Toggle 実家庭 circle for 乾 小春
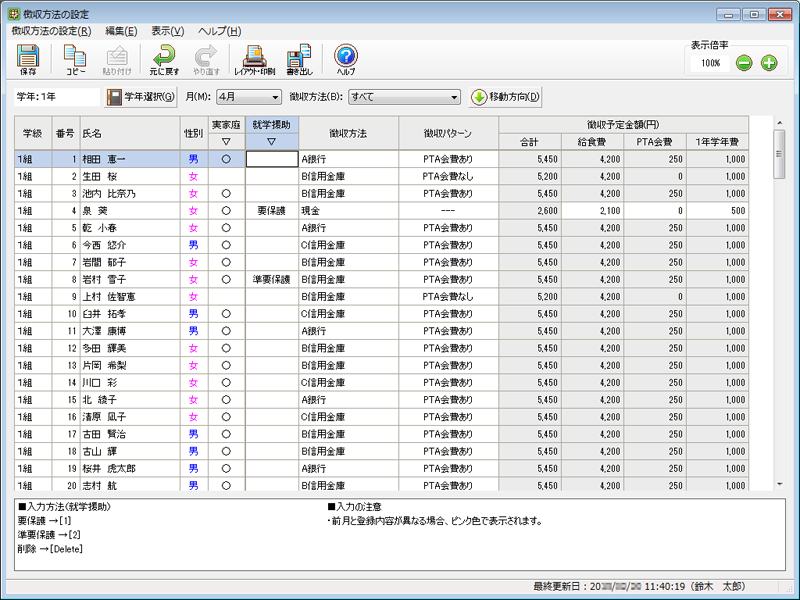 (227, 228)
